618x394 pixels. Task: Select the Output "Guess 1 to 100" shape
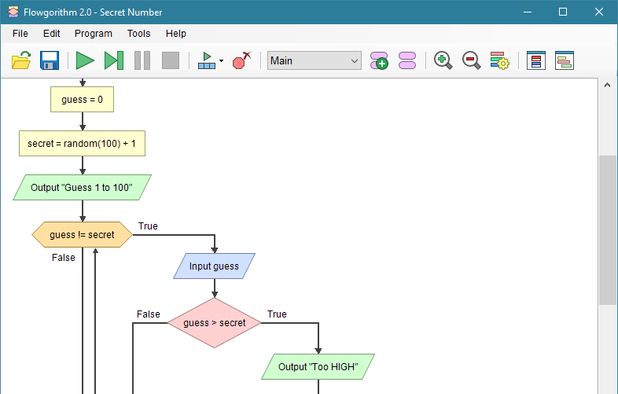82,188
